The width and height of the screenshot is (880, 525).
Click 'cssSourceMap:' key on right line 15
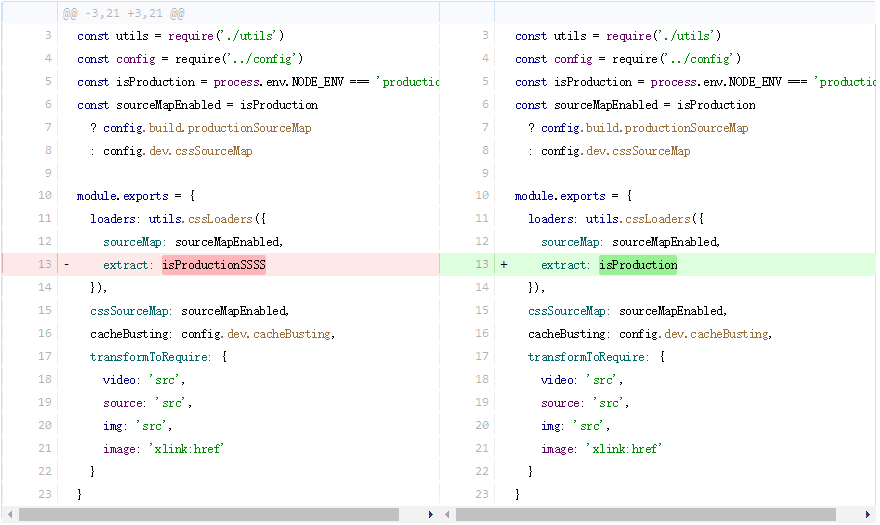coord(569,311)
